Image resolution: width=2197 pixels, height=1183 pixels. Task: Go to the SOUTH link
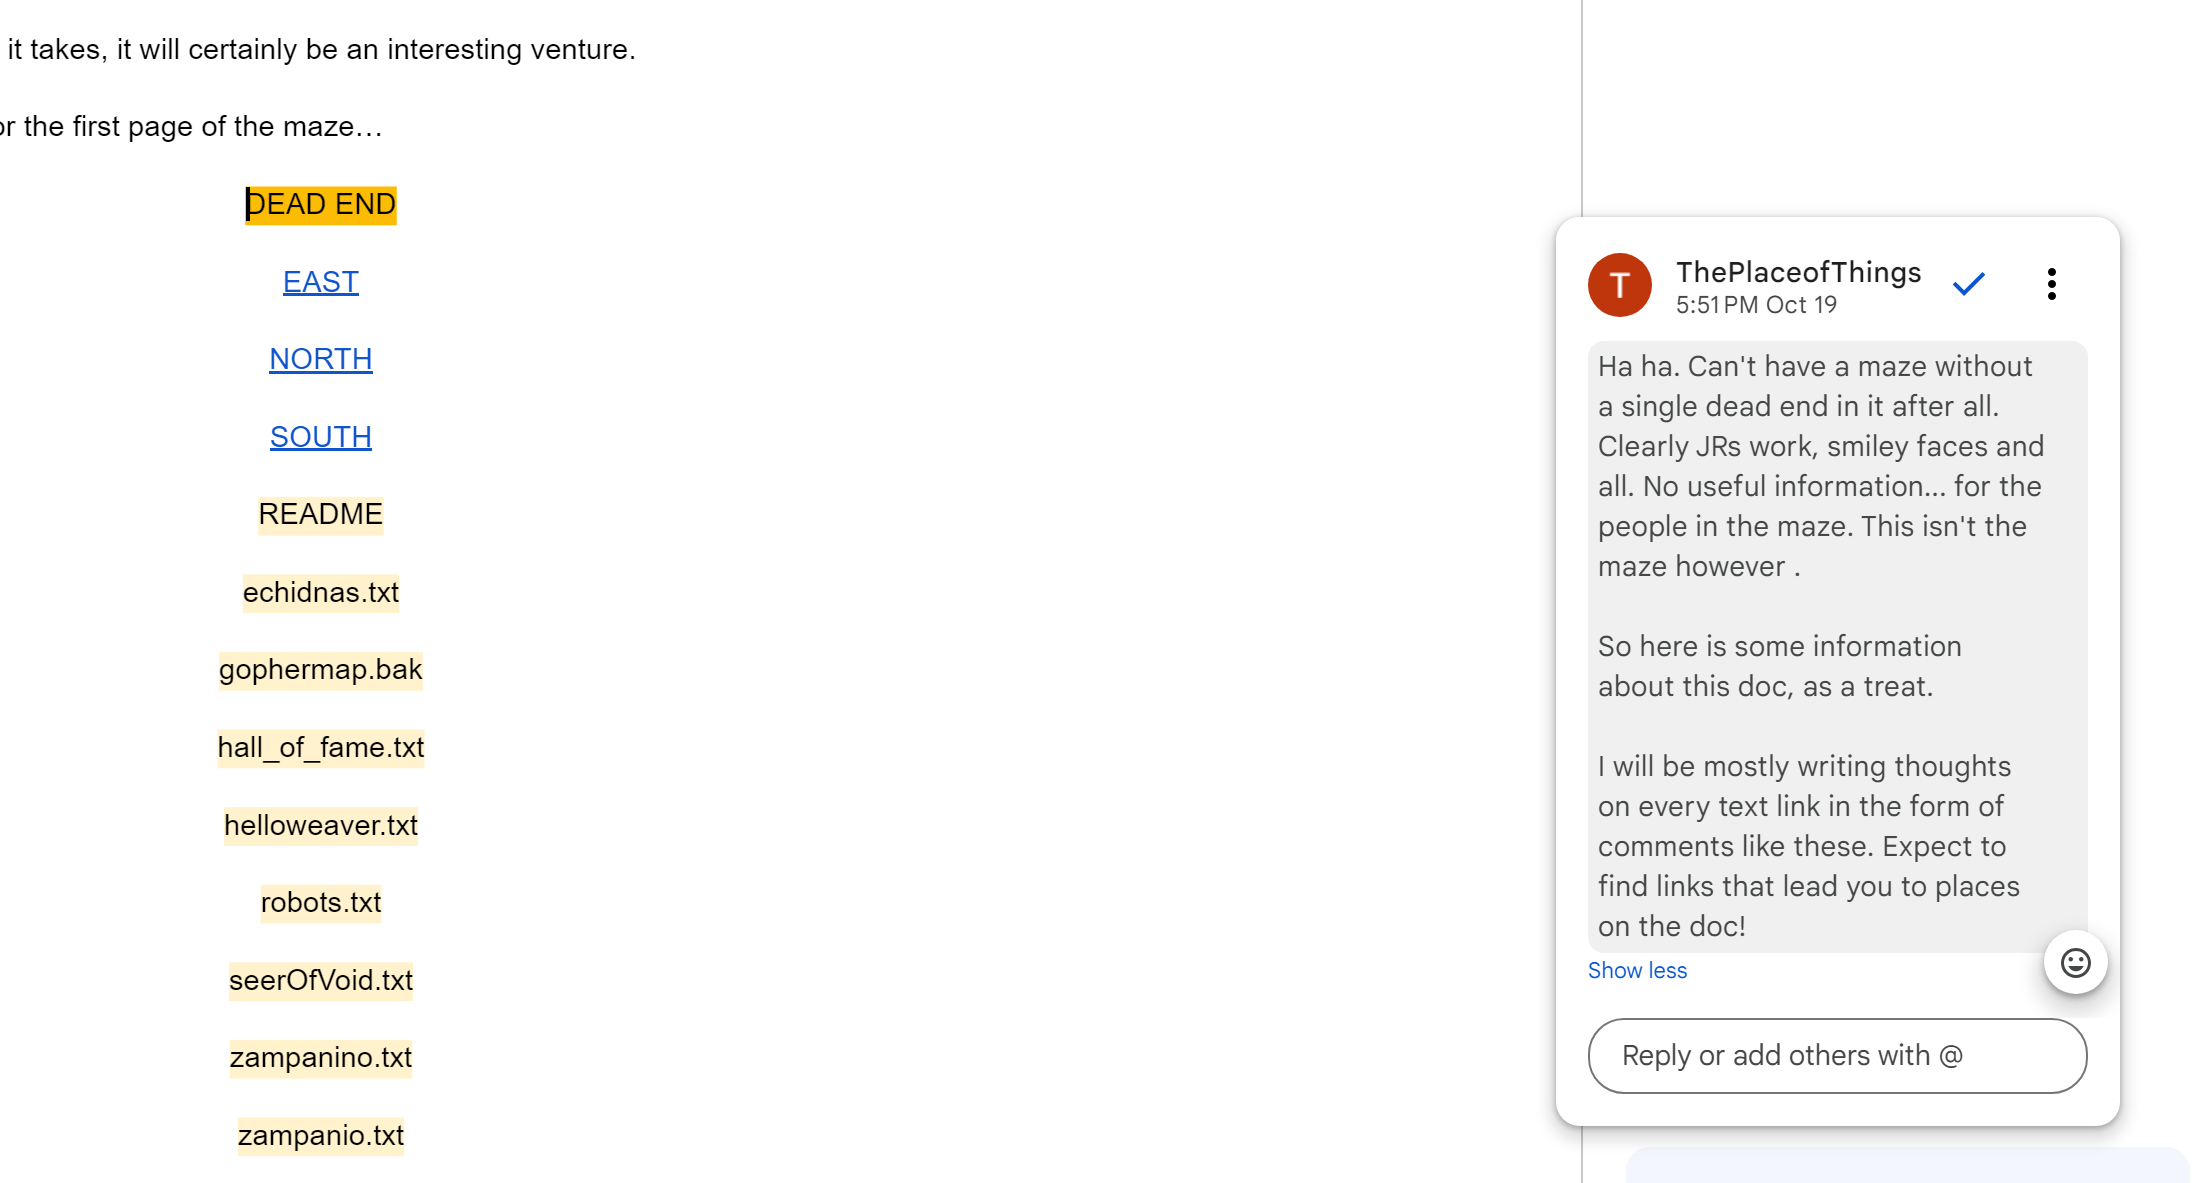pyautogui.click(x=320, y=437)
